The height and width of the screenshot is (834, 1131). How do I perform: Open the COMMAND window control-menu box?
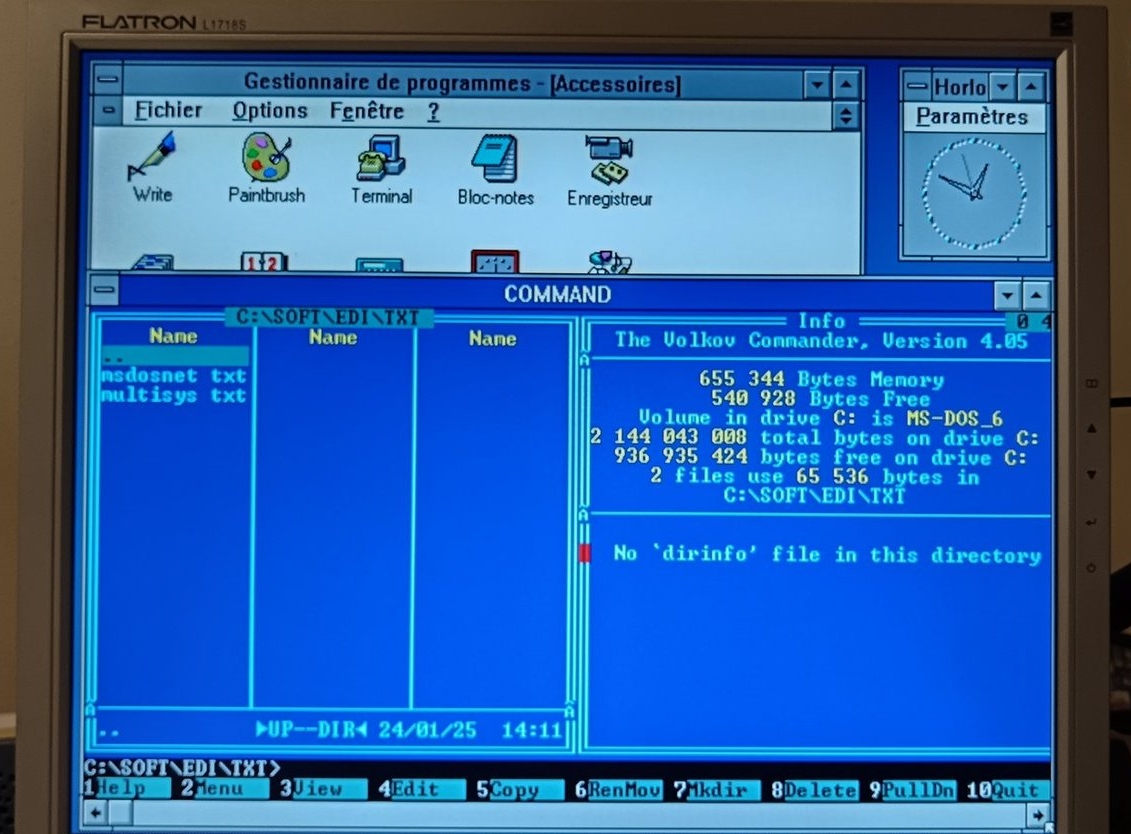pyautogui.click(x=105, y=290)
